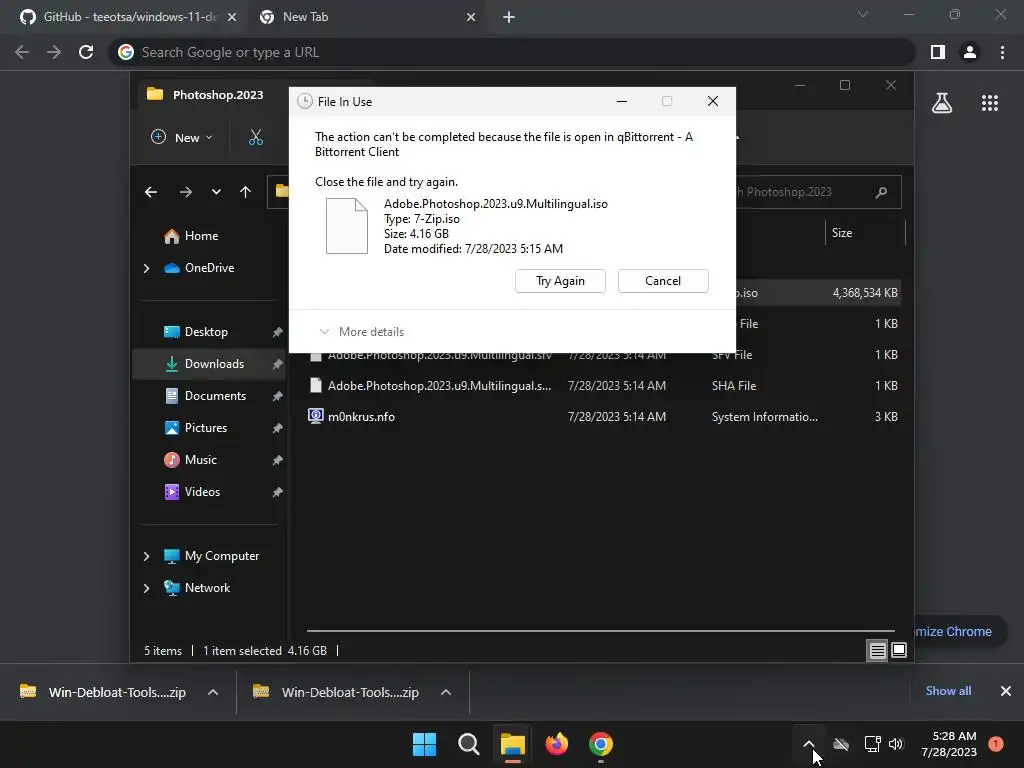The height and width of the screenshot is (768, 1024).
Task: Expand first Win-Debloat-Tools download options
Action: point(213,692)
